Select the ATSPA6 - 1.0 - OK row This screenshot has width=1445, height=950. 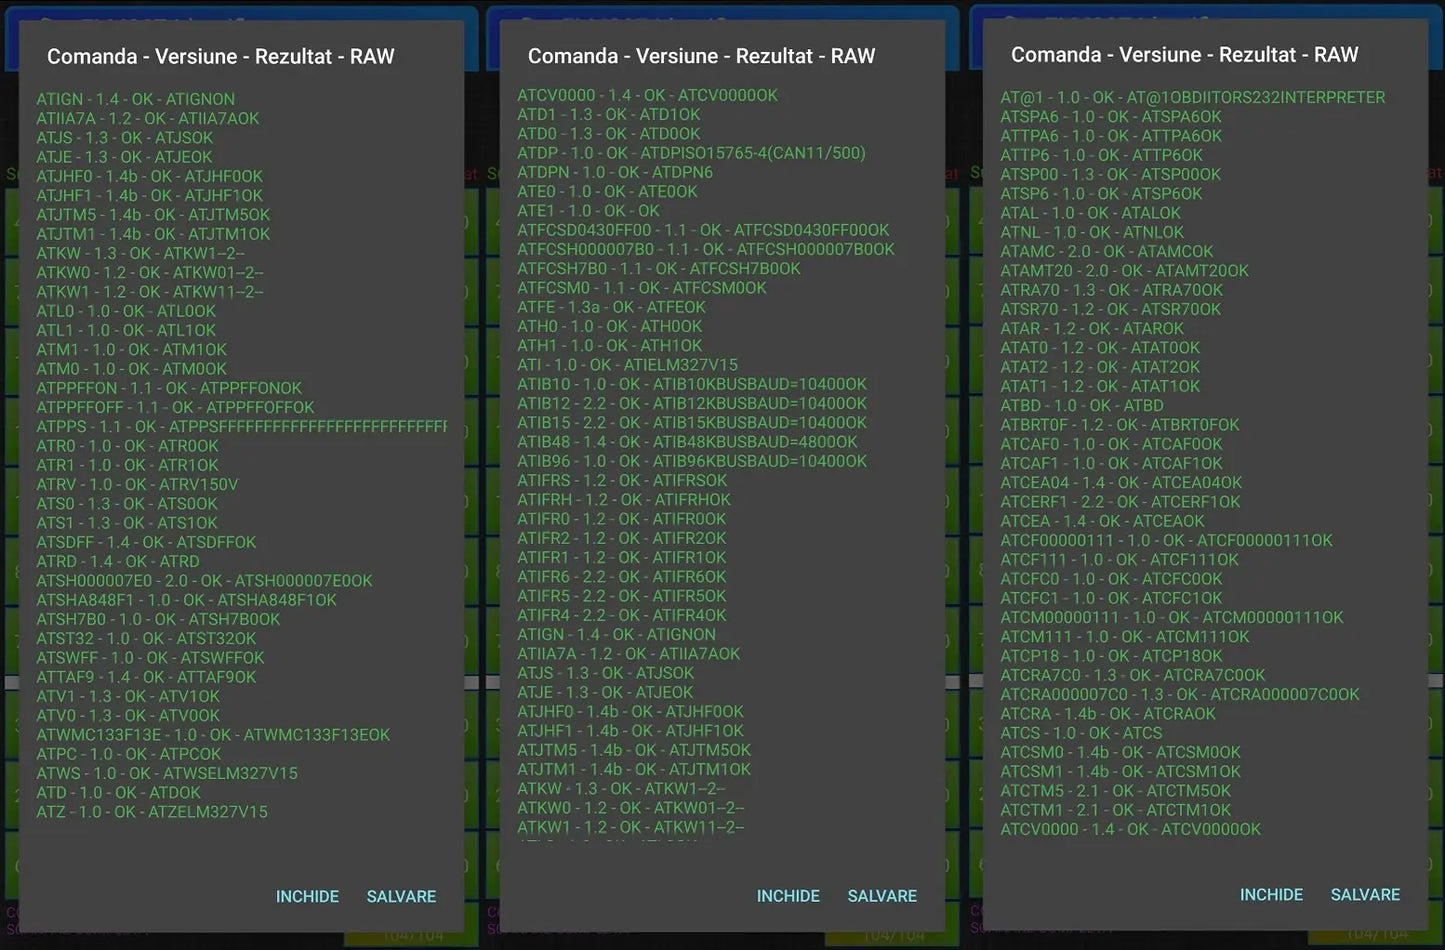pyautogui.click(x=1111, y=117)
